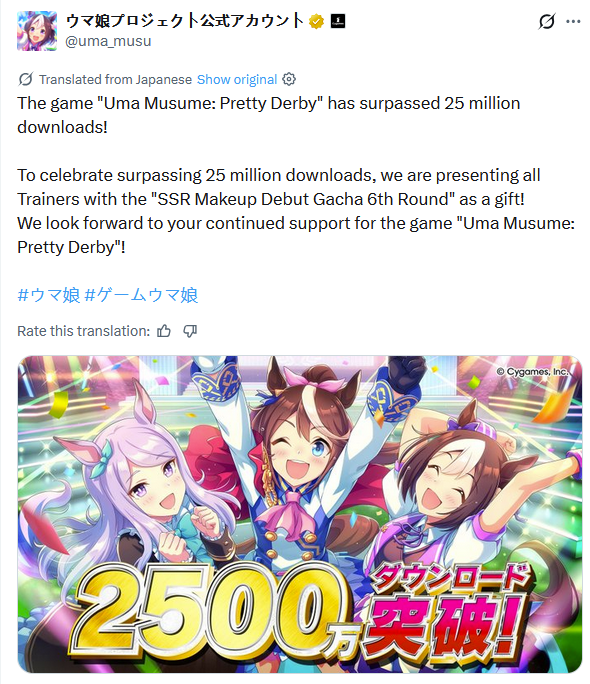Click the gold verified badge
590x684 pixels.
click(x=316, y=21)
